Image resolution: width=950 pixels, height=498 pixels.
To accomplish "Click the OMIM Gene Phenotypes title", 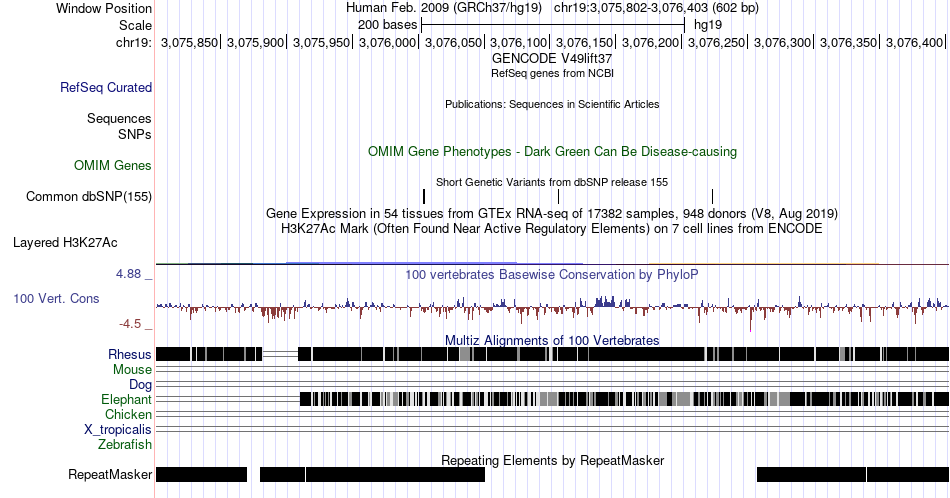I will [552, 151].
